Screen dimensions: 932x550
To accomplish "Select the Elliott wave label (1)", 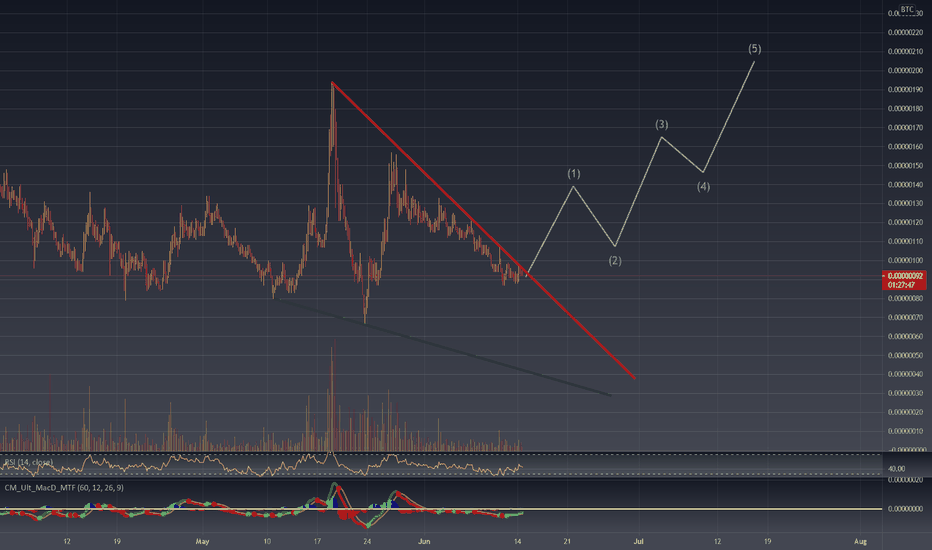I will (x=574, y=174).
